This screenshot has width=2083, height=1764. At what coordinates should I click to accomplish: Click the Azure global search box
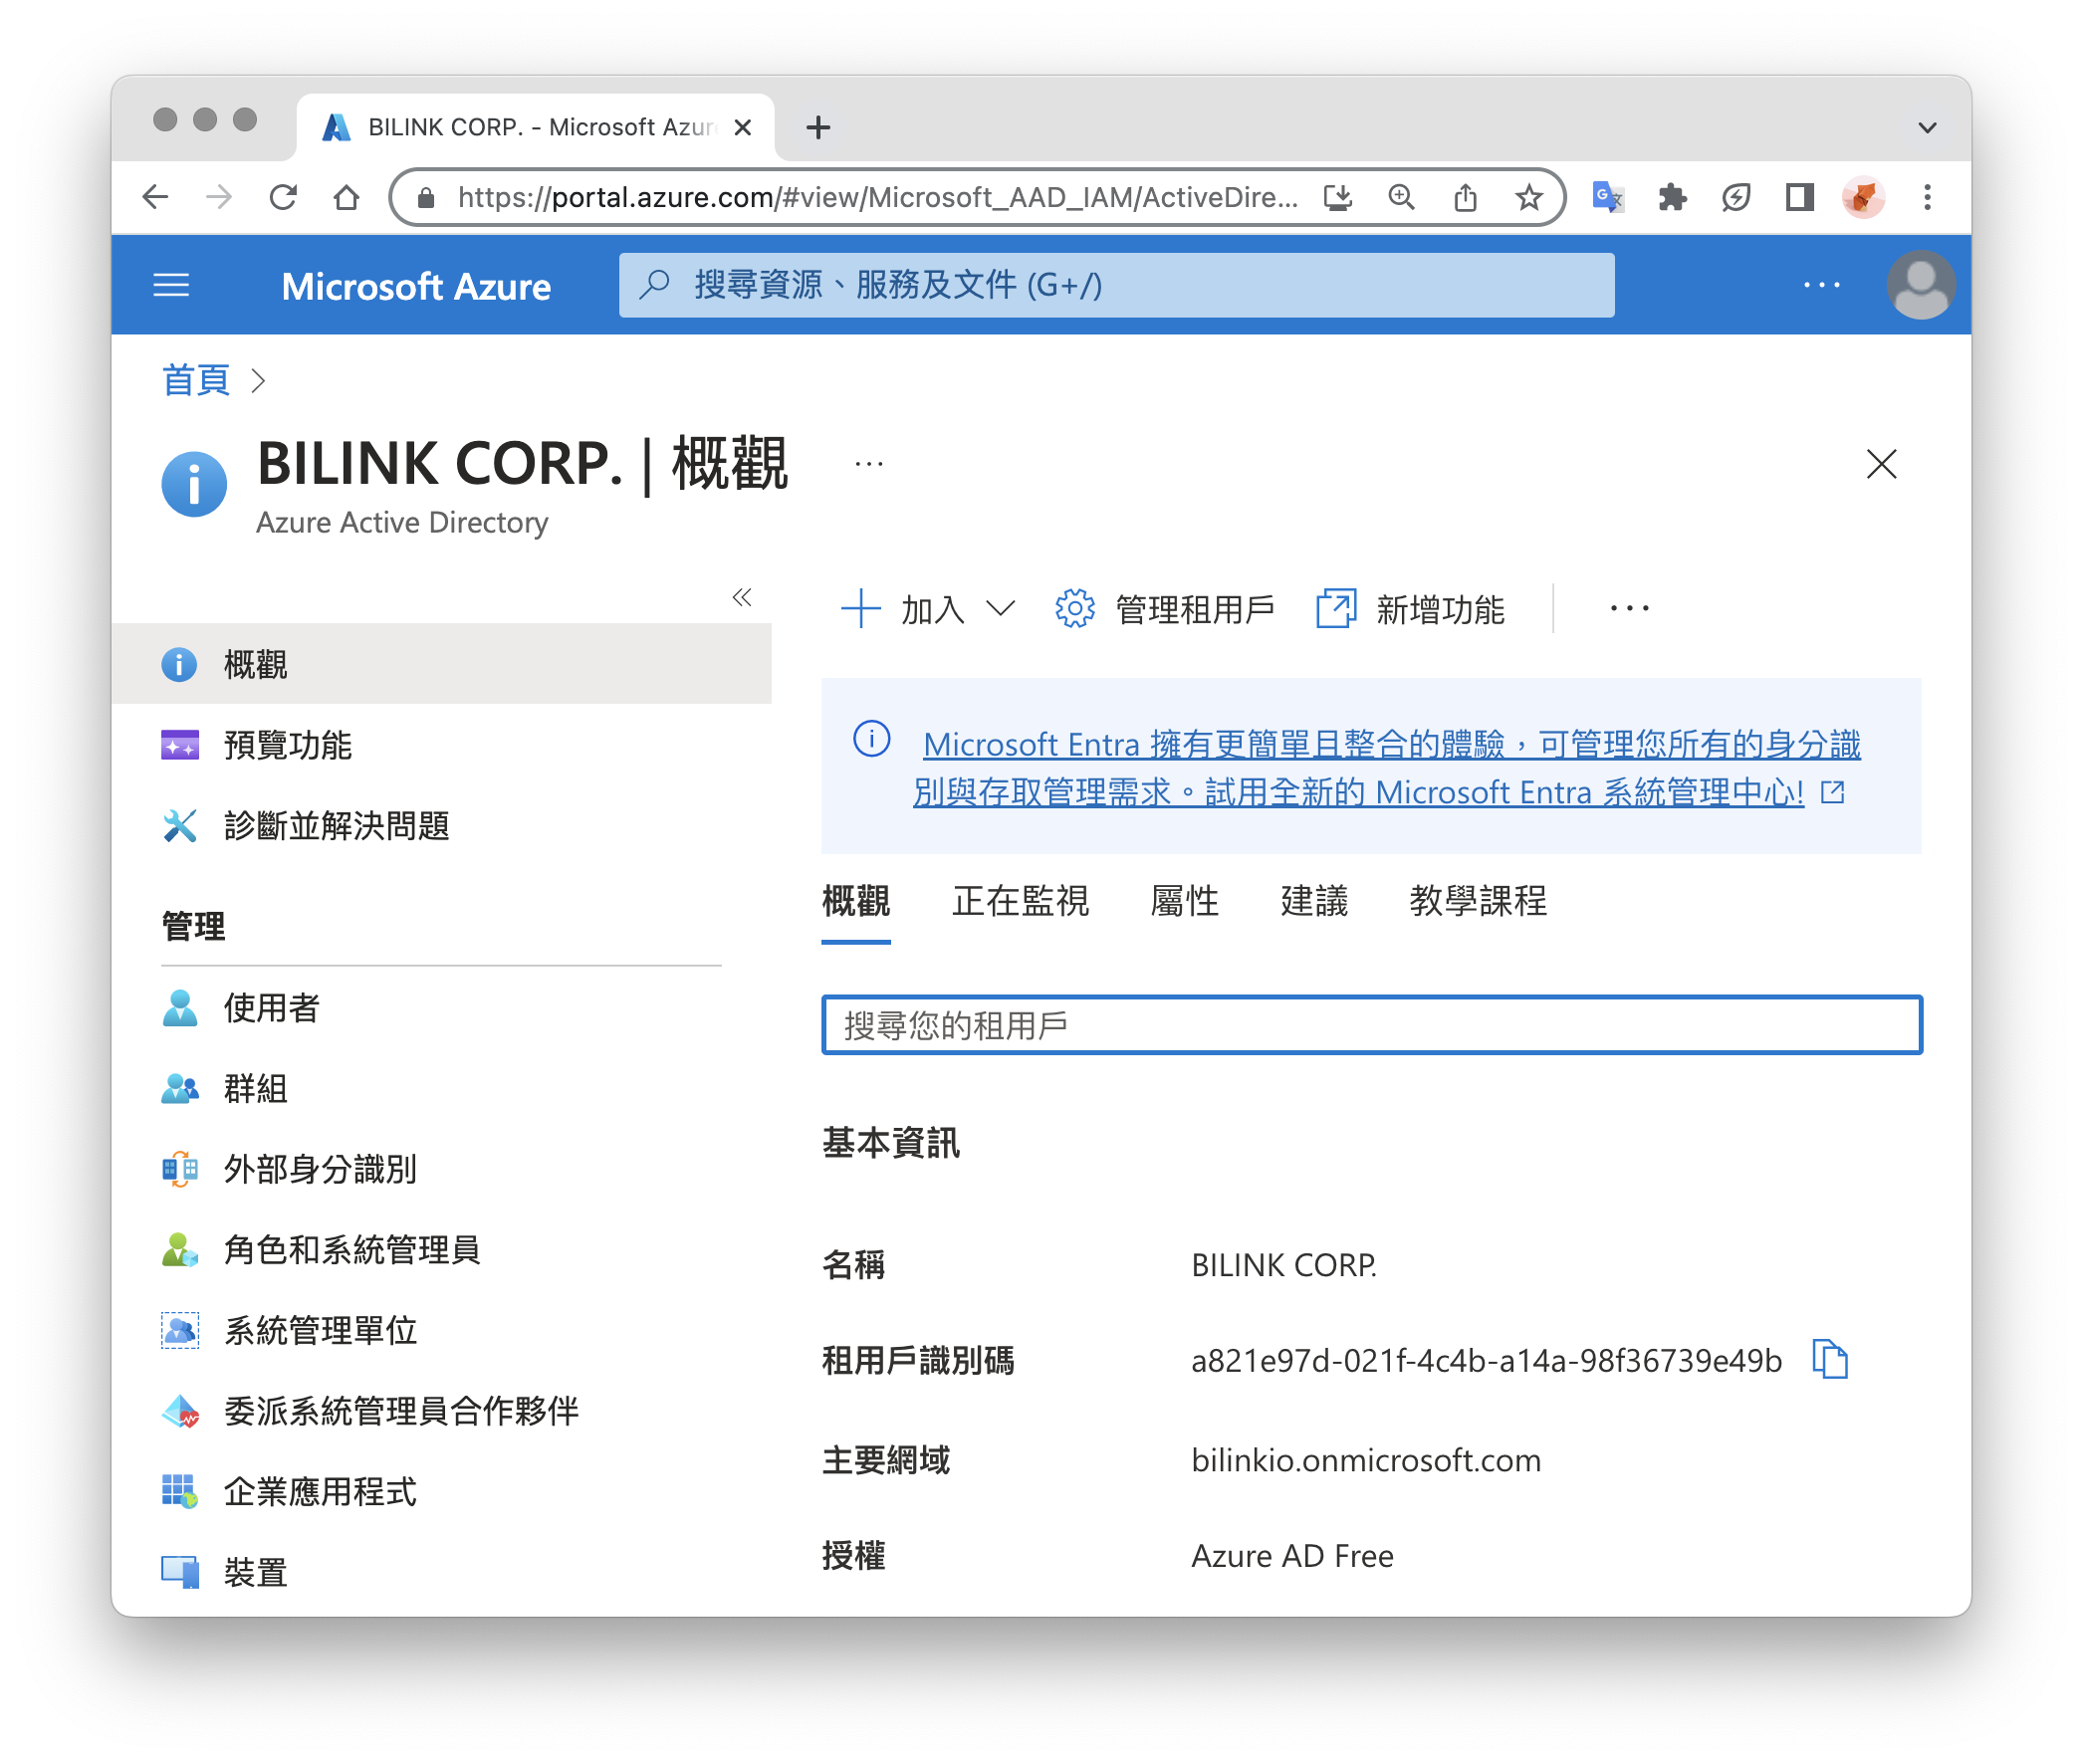click(x=1115, y=286)
